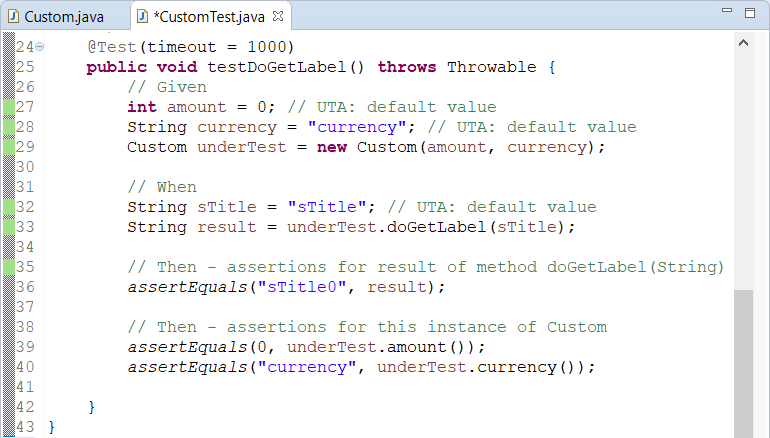The height and width of the screenshot is (438, 770).
Task: Click the "new" keyword on line 29
Action: coord(332,147)
